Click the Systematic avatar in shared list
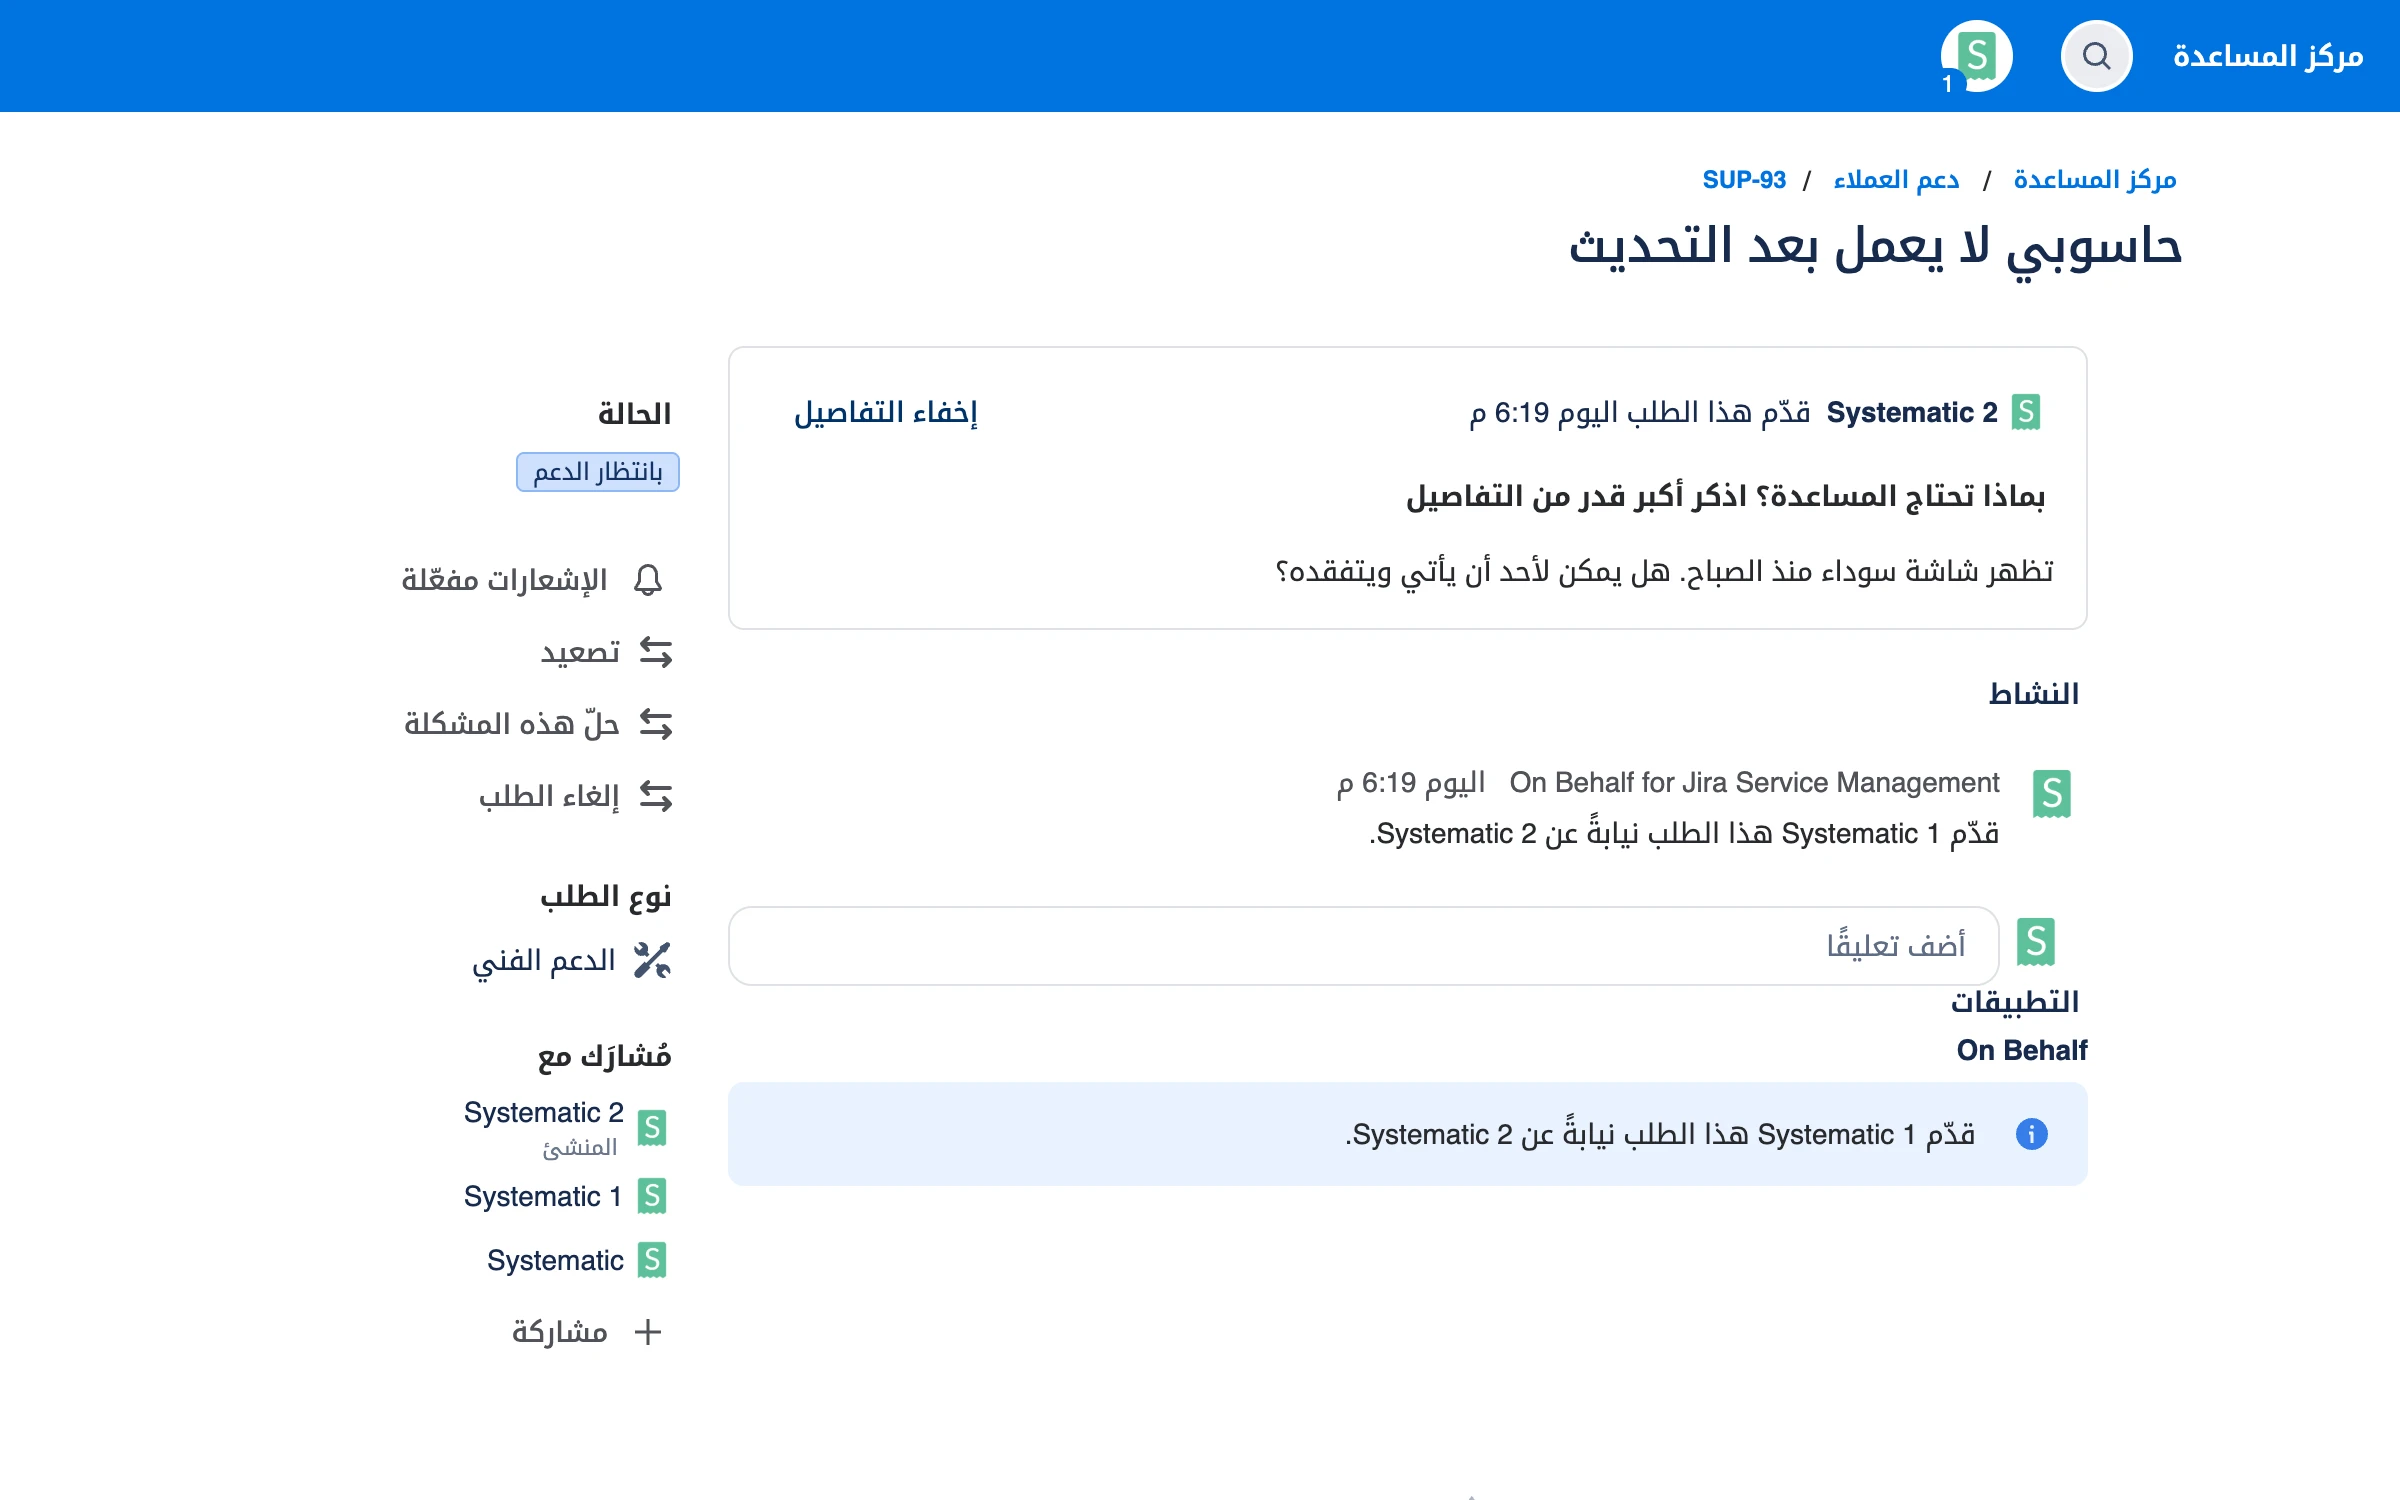The width and height of the screenshot is (2400, 1500). [x=652, y=1260]
